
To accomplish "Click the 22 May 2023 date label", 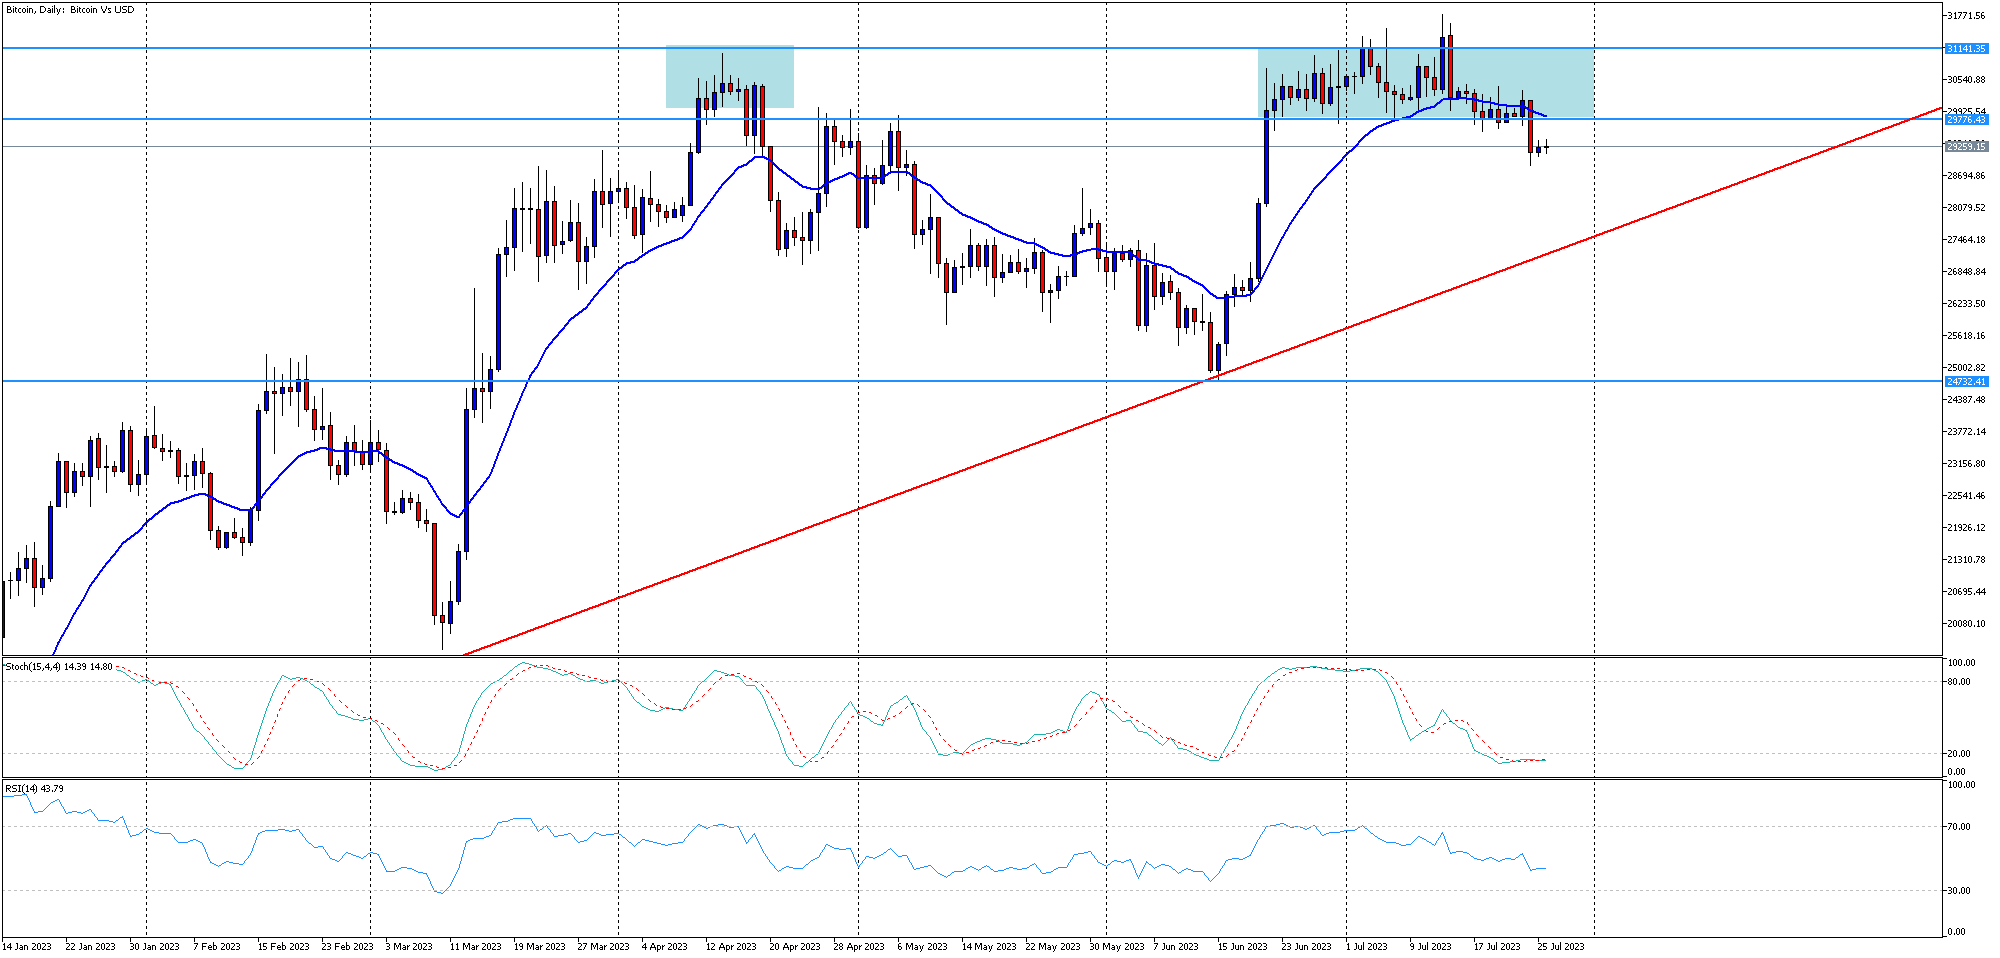I will point(1053,946).
